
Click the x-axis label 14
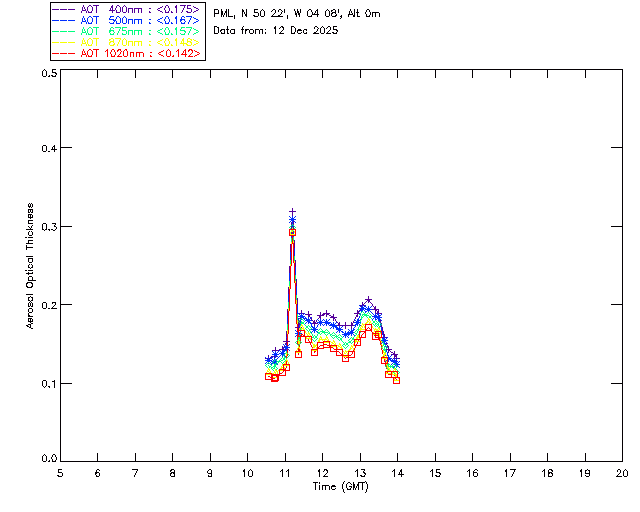[398, 473]
